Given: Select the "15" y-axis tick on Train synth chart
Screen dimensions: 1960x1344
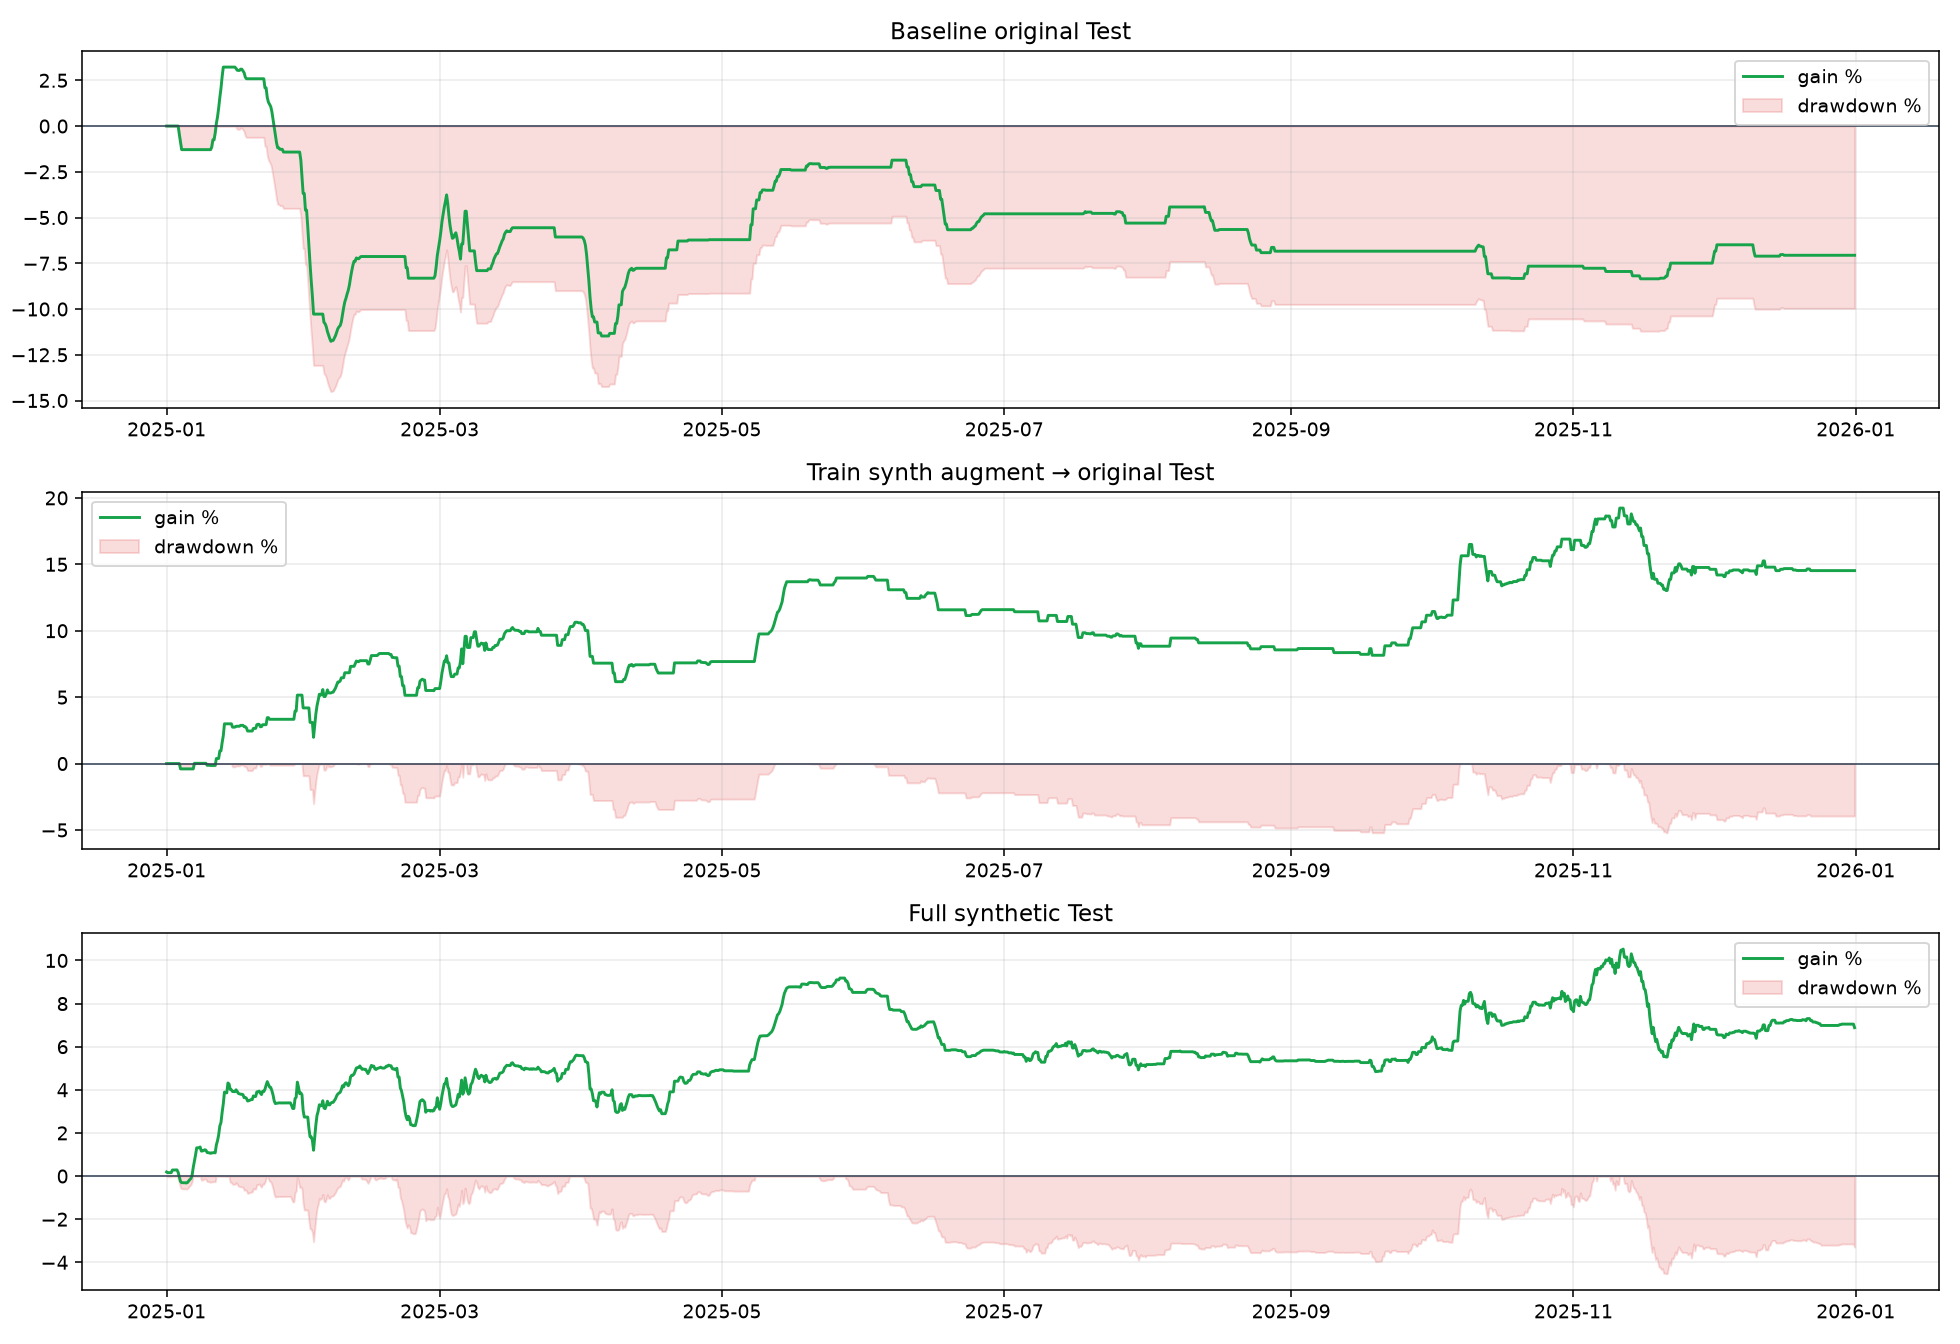Looking at the screenshot, I should pos(58,565).
